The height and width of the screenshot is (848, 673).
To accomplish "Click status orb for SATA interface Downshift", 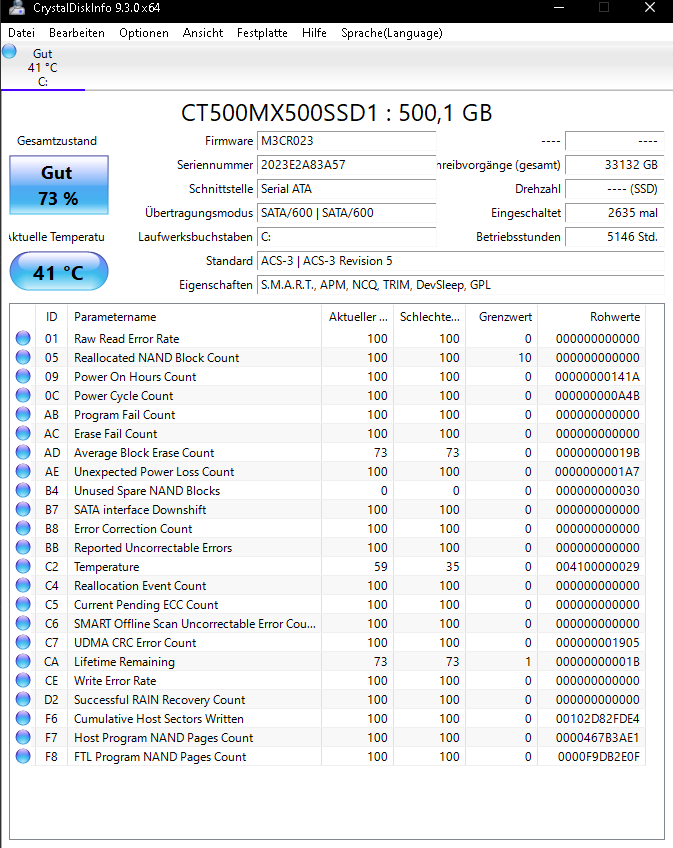I will coord(23,509).
